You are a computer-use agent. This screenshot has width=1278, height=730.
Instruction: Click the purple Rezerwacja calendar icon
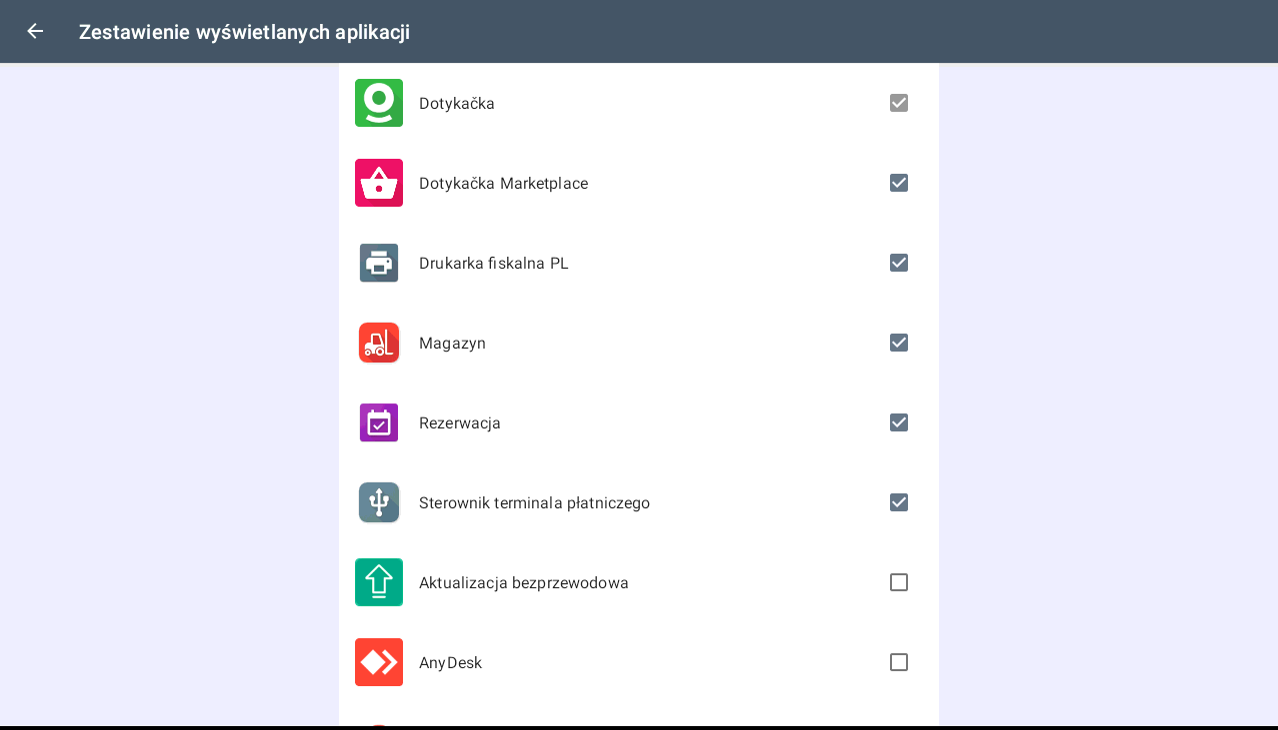pos(379,423)
